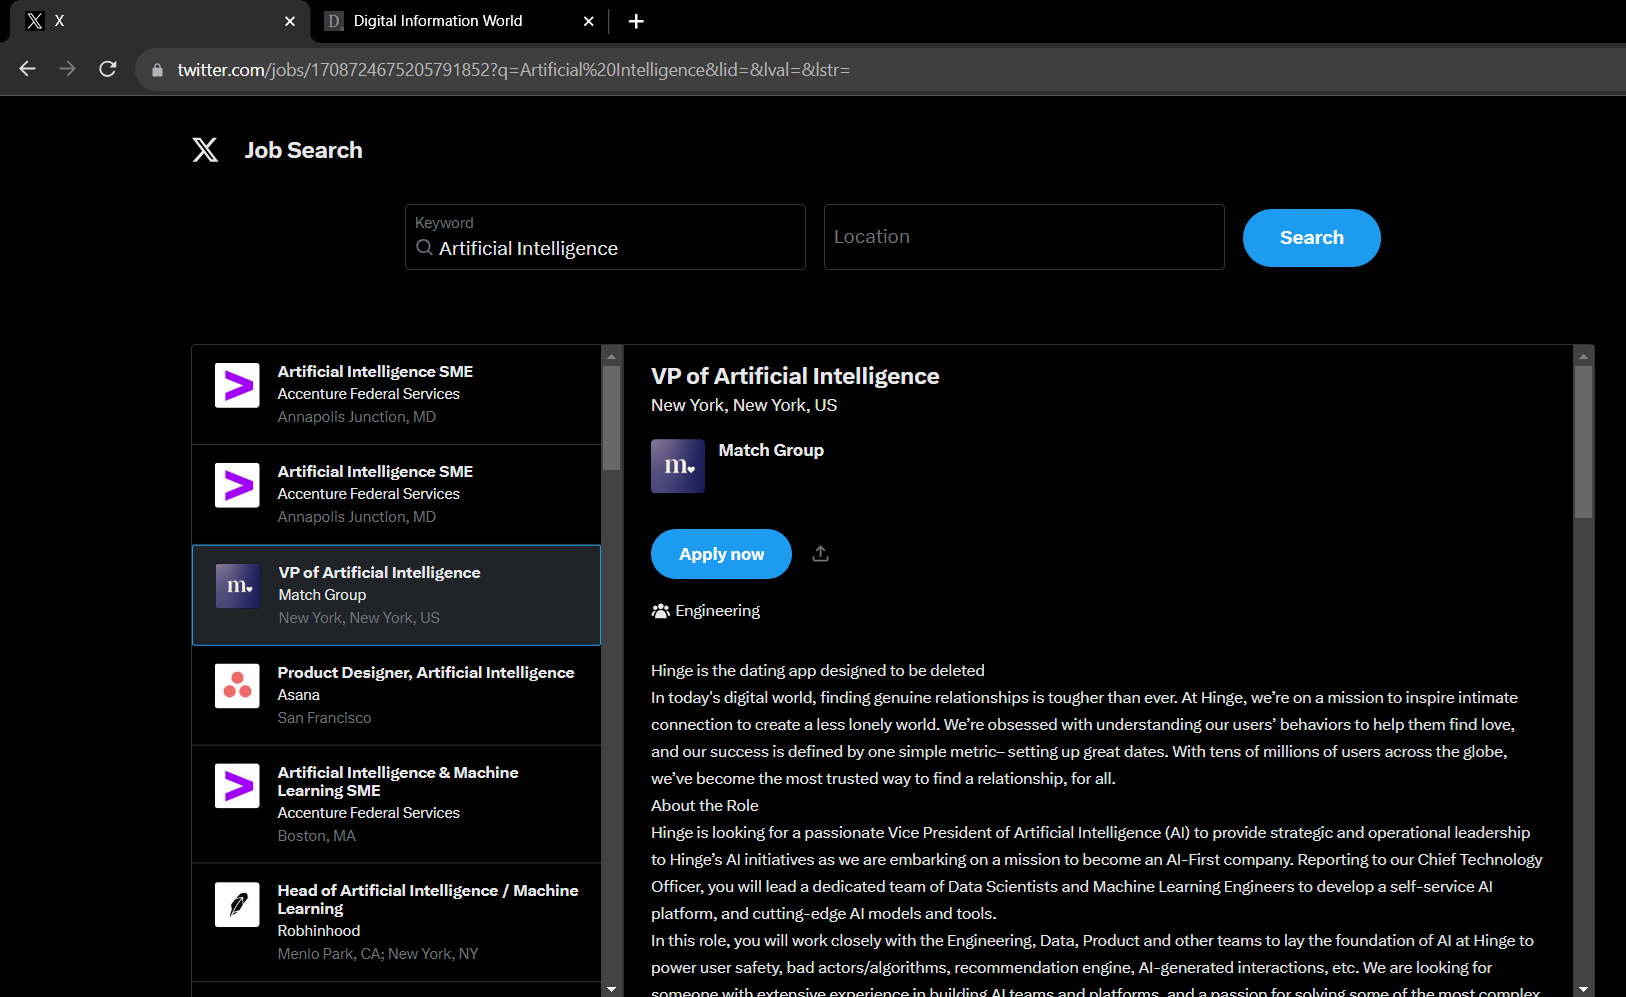Click the job list scrollbar thumb
Screen dimensions: 1626x997
point(611,418)
